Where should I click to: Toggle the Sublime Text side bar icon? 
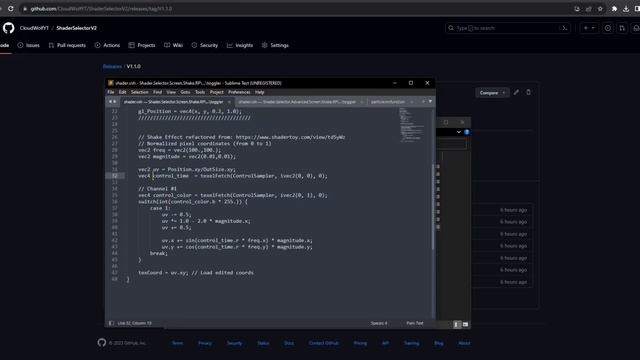tap(111, 323)
